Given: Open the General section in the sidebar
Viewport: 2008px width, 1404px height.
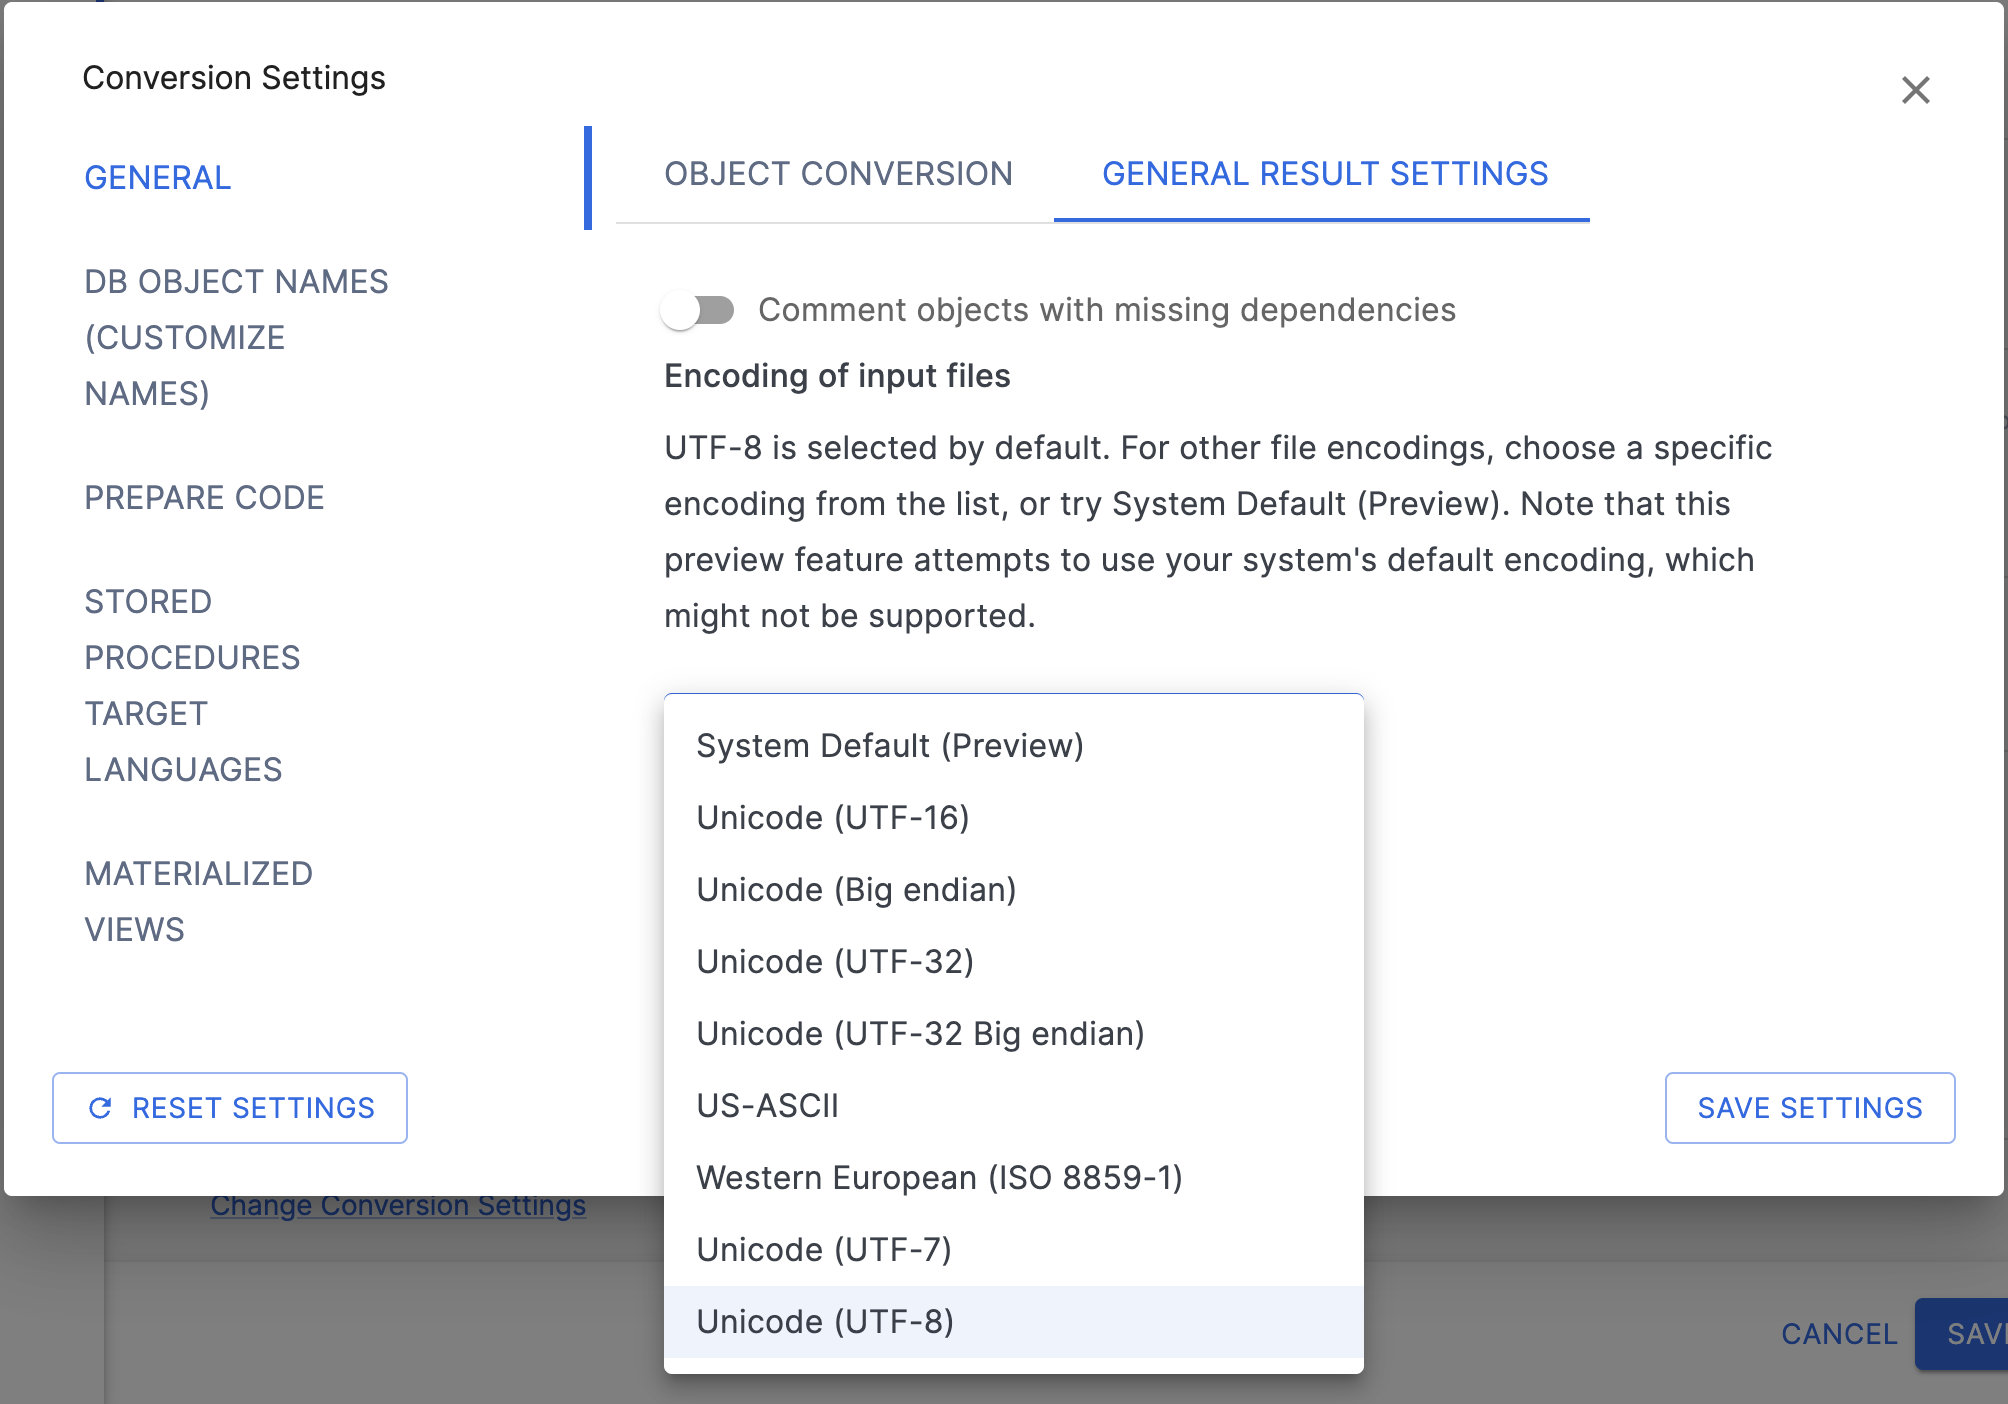Looking at the screenshot, I should [x=157, y=178].
